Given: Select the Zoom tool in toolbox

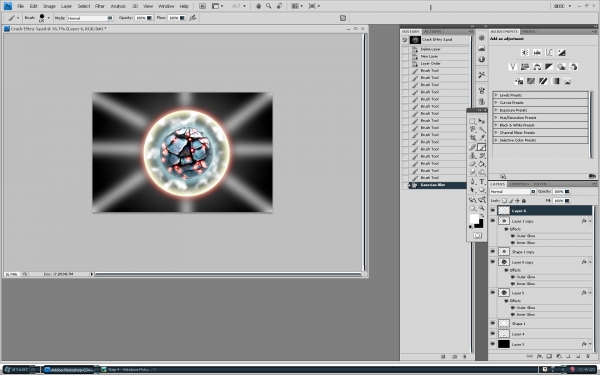Looking at the screenshot, I should pos(482,208).
